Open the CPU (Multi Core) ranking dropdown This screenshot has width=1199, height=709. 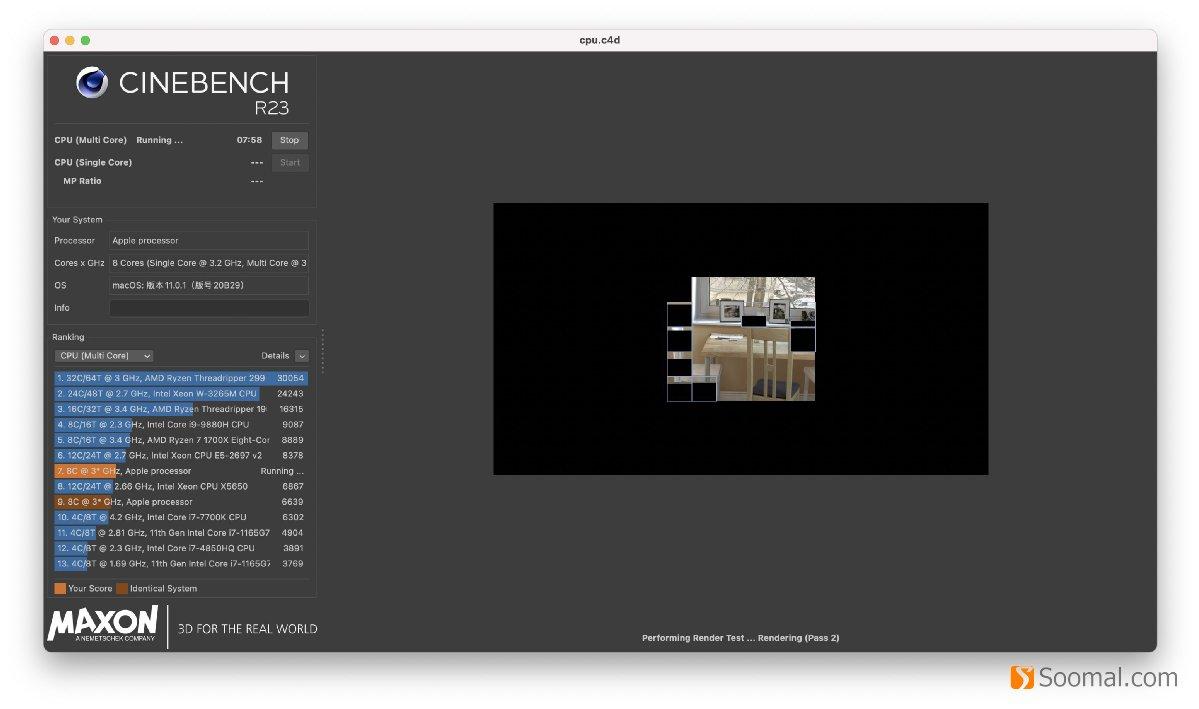[x=104, y=356]
